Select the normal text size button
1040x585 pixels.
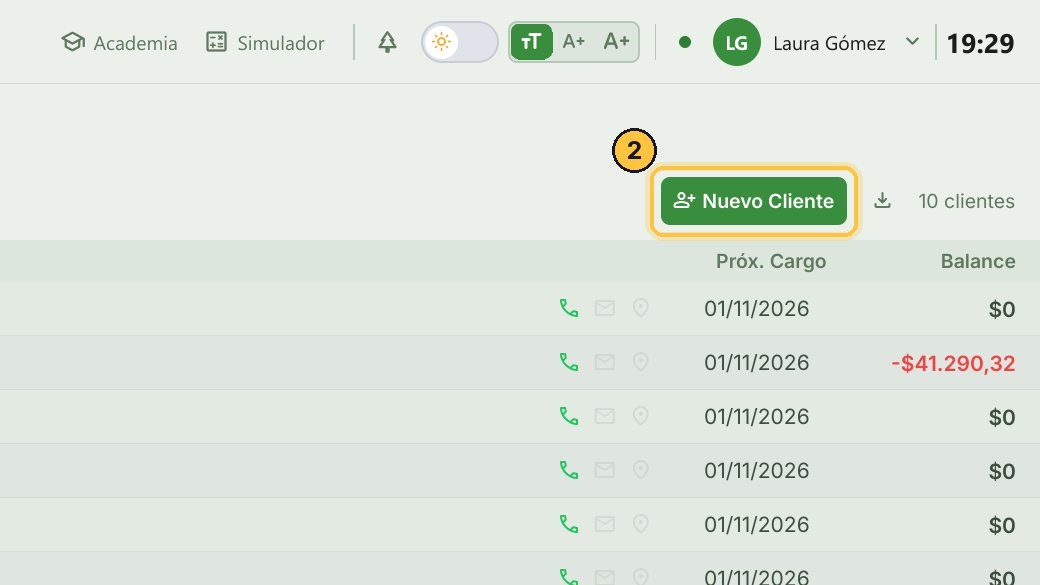point(531,42)
